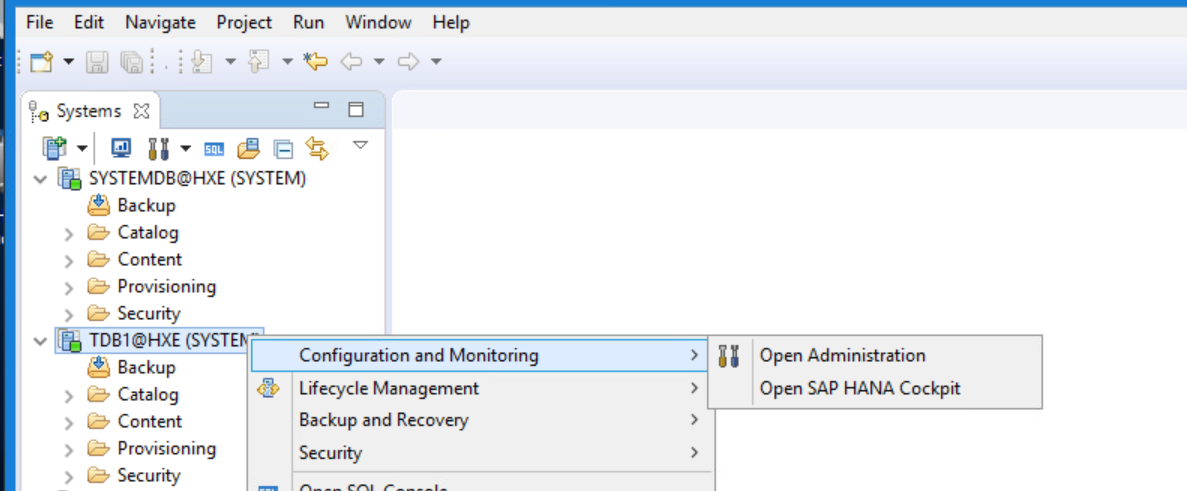The width and height of the screenshot is (1187, 491).
Task: Select Catalog folder under SYSTEMDB@HXE
Action: [x=148, y=232]
